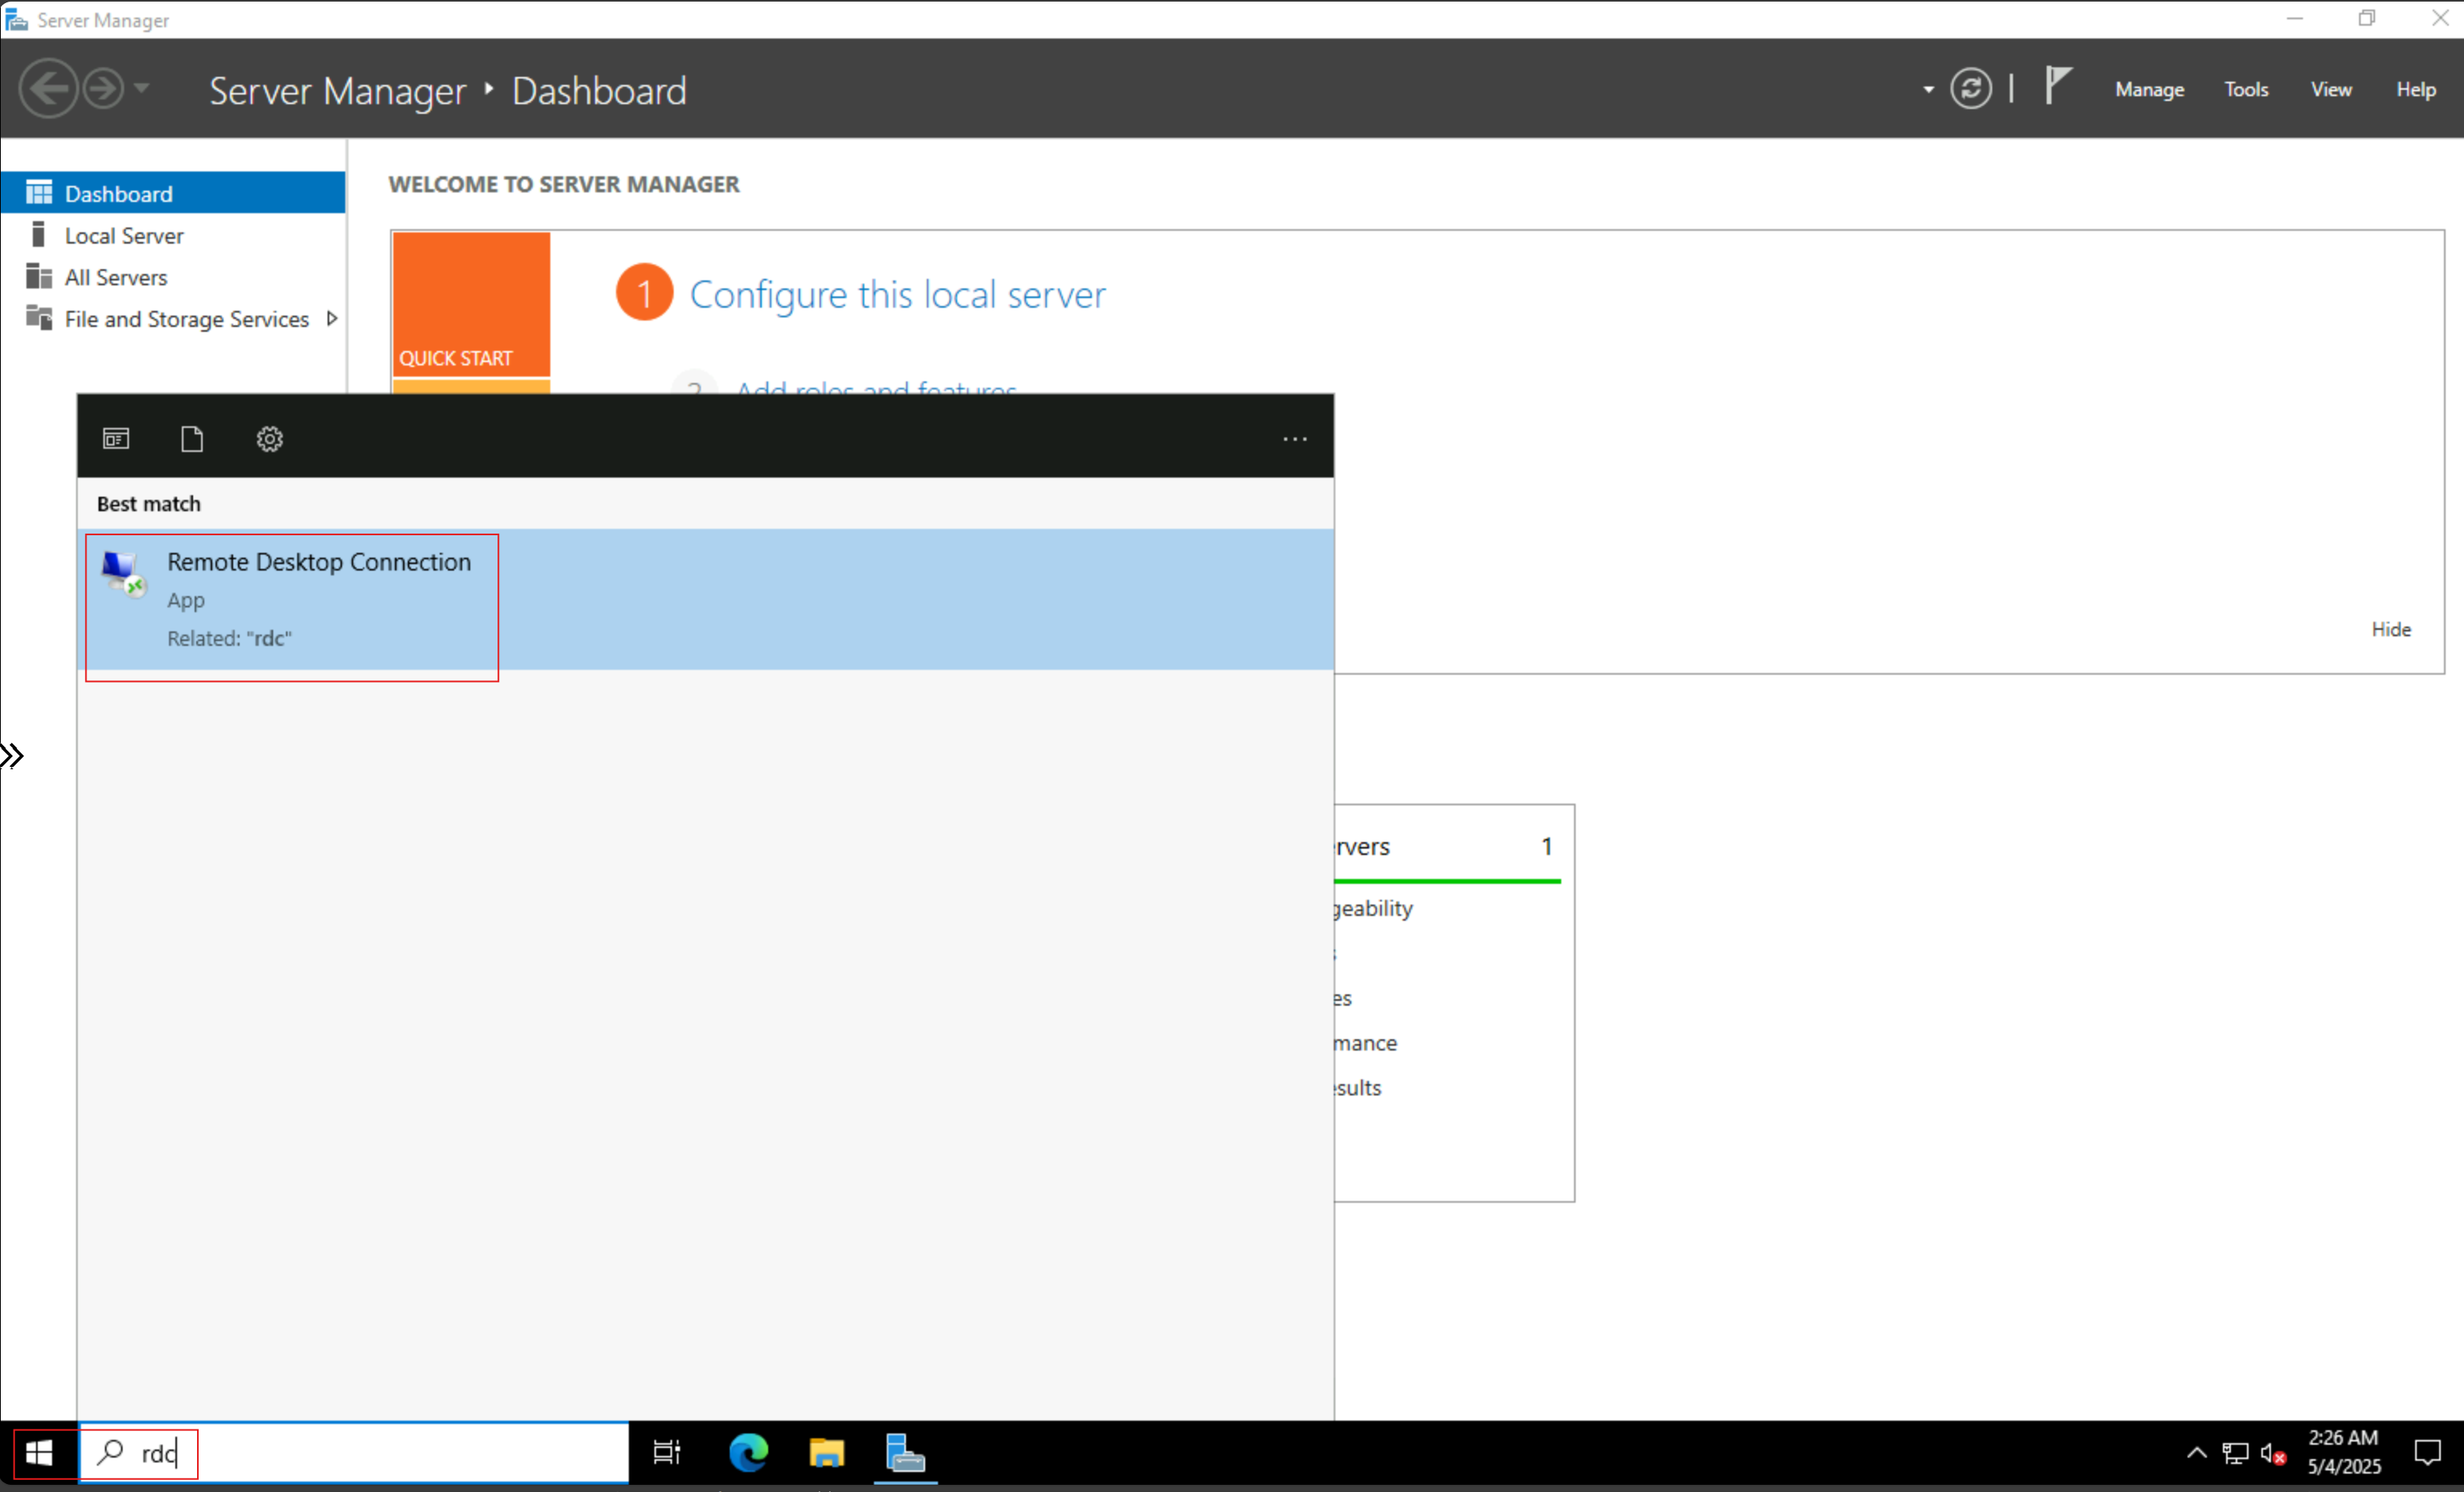2464x1492 pixels.
Task: Open the View menu
Action: [2331, 90]
